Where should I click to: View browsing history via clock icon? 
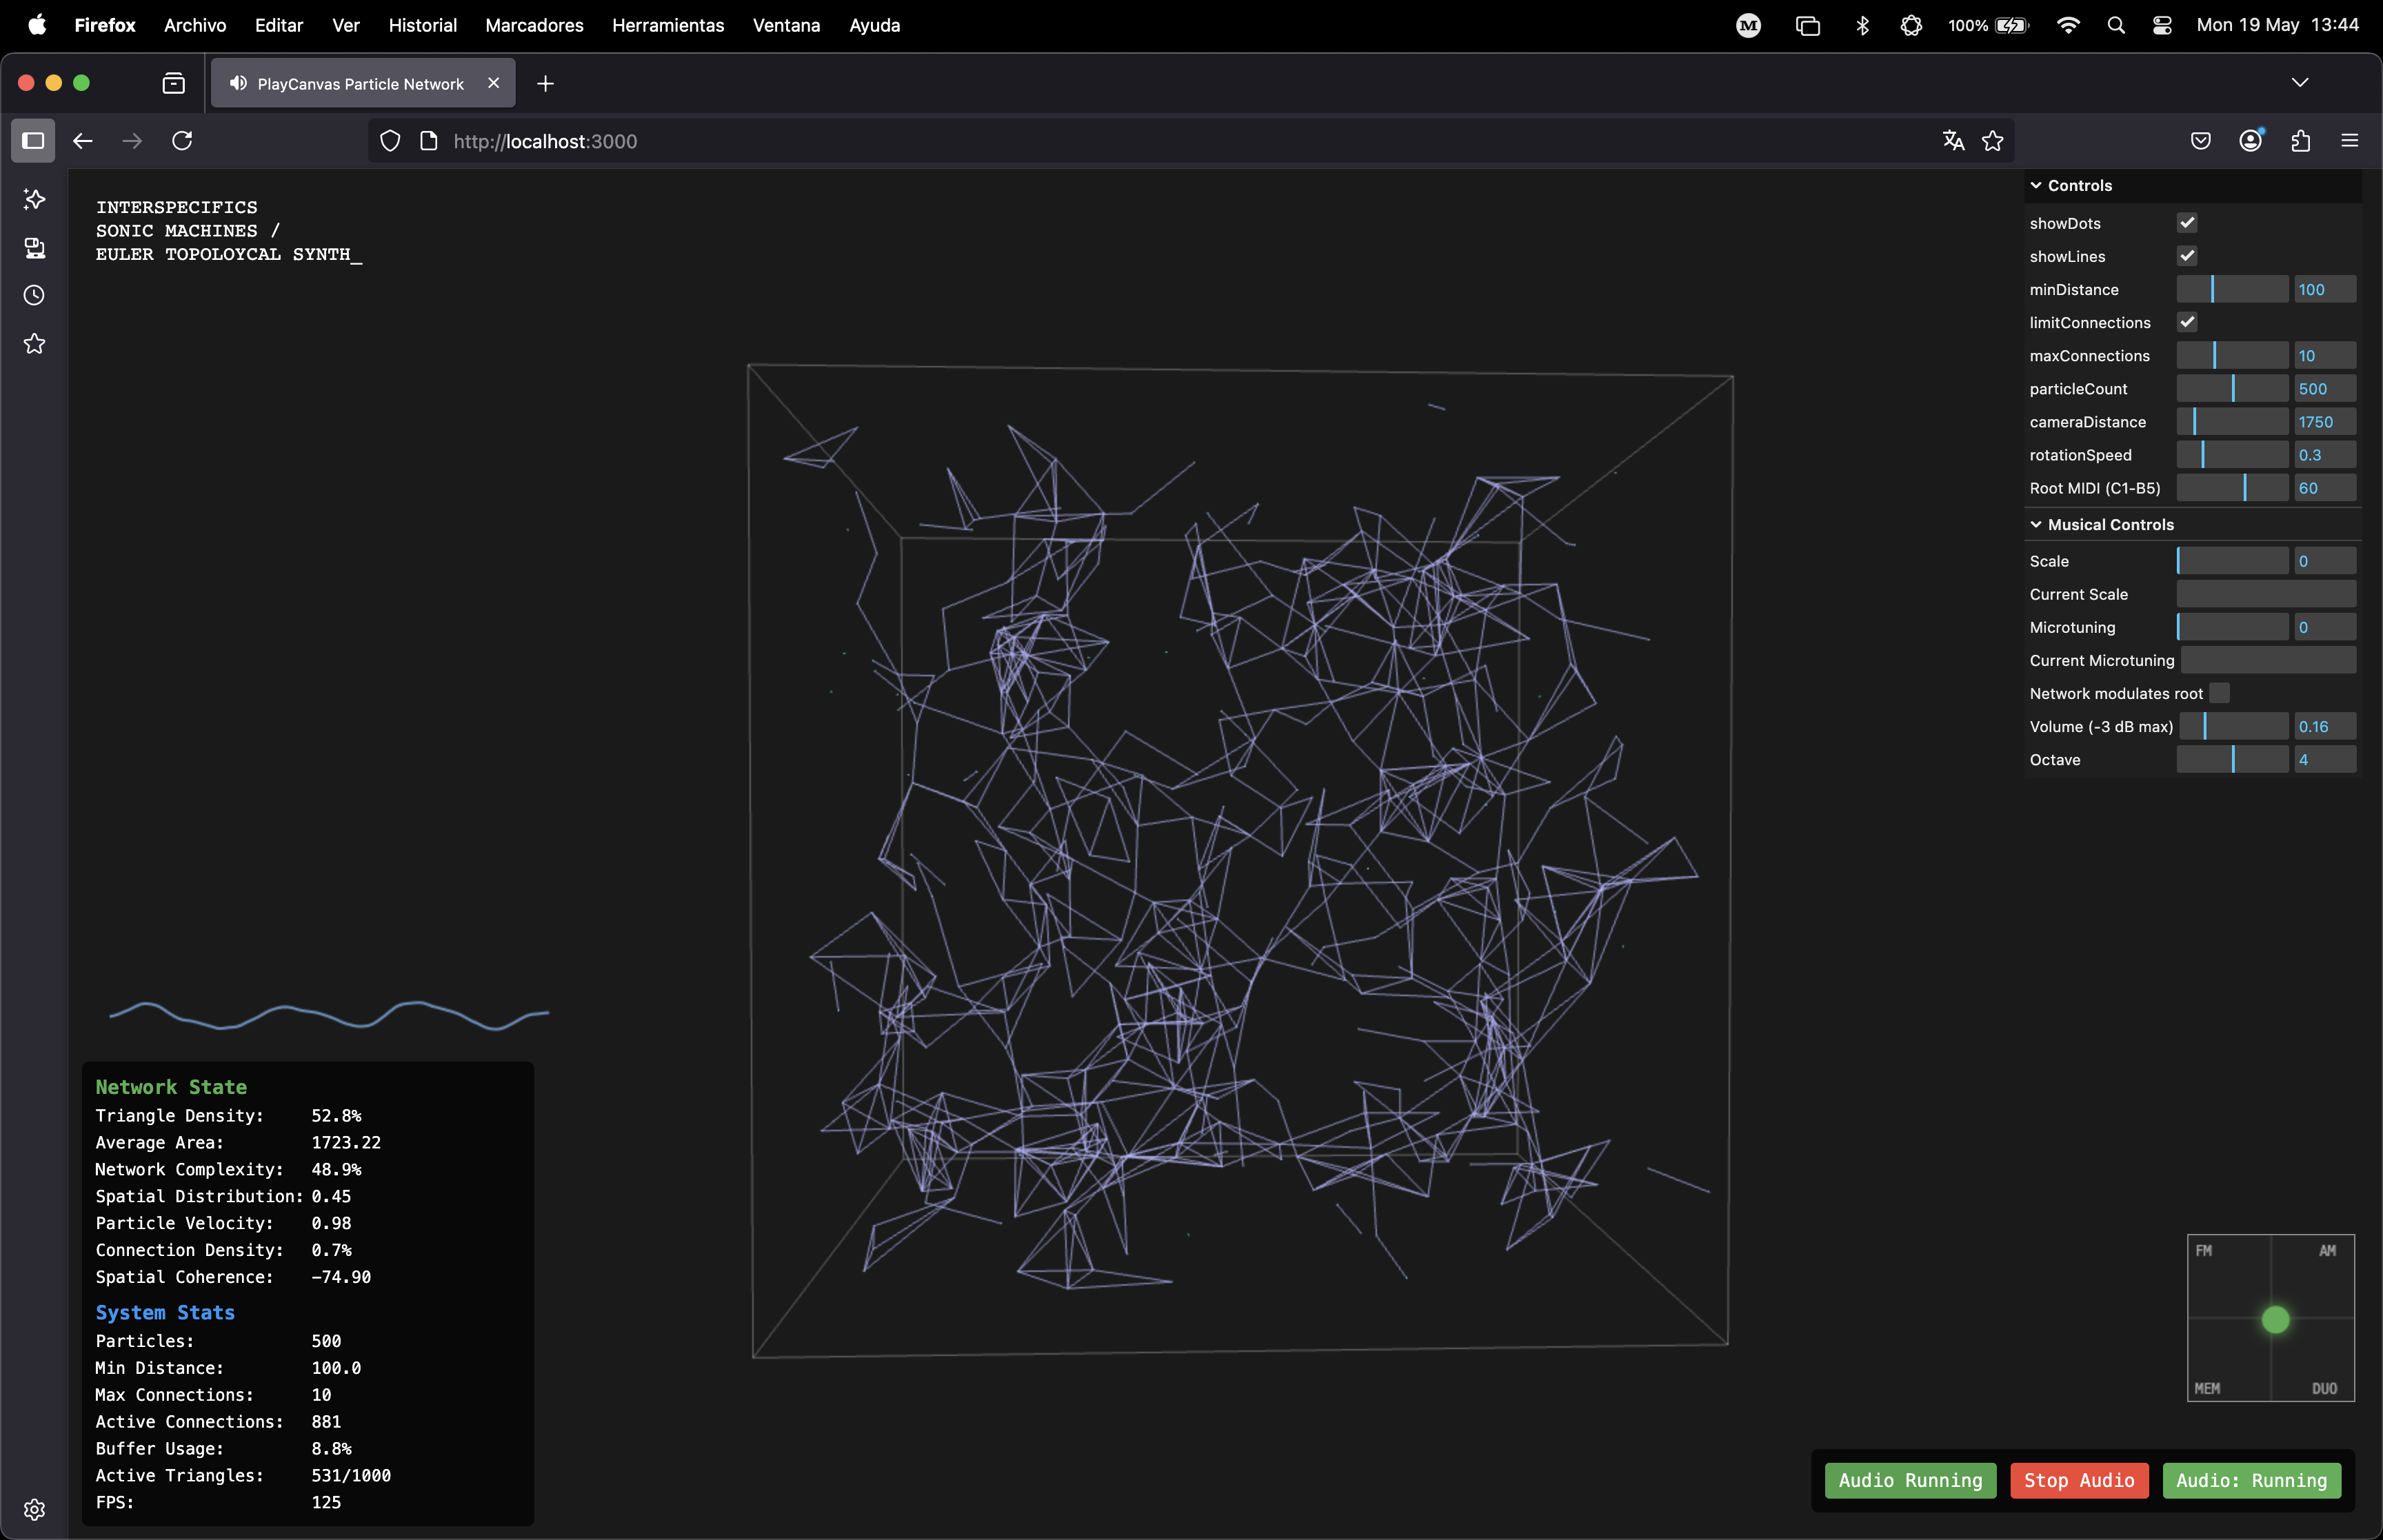coord(34,295)
